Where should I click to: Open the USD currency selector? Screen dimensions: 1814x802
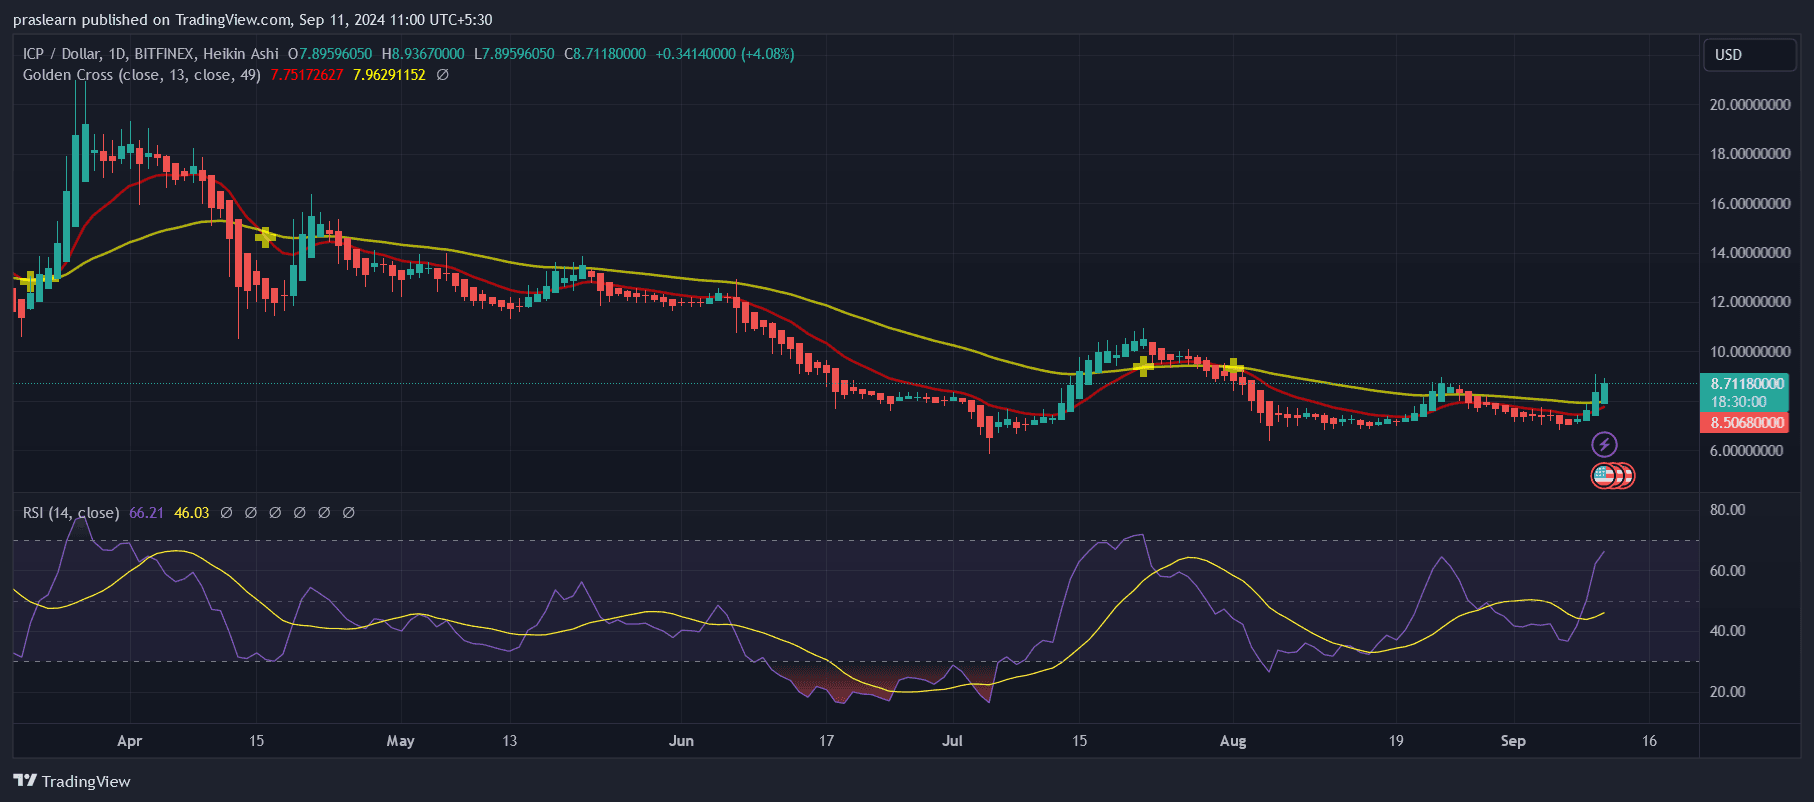1750,55
